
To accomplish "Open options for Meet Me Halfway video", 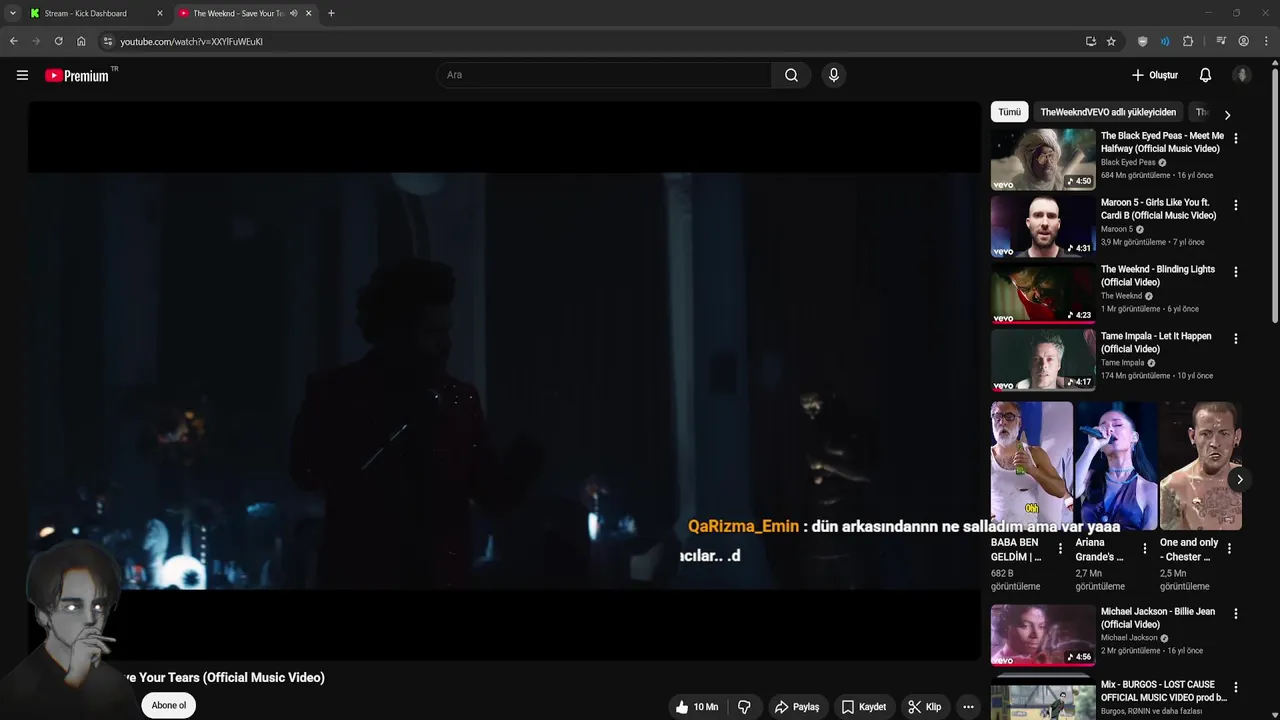I will tap(1236, 139).
